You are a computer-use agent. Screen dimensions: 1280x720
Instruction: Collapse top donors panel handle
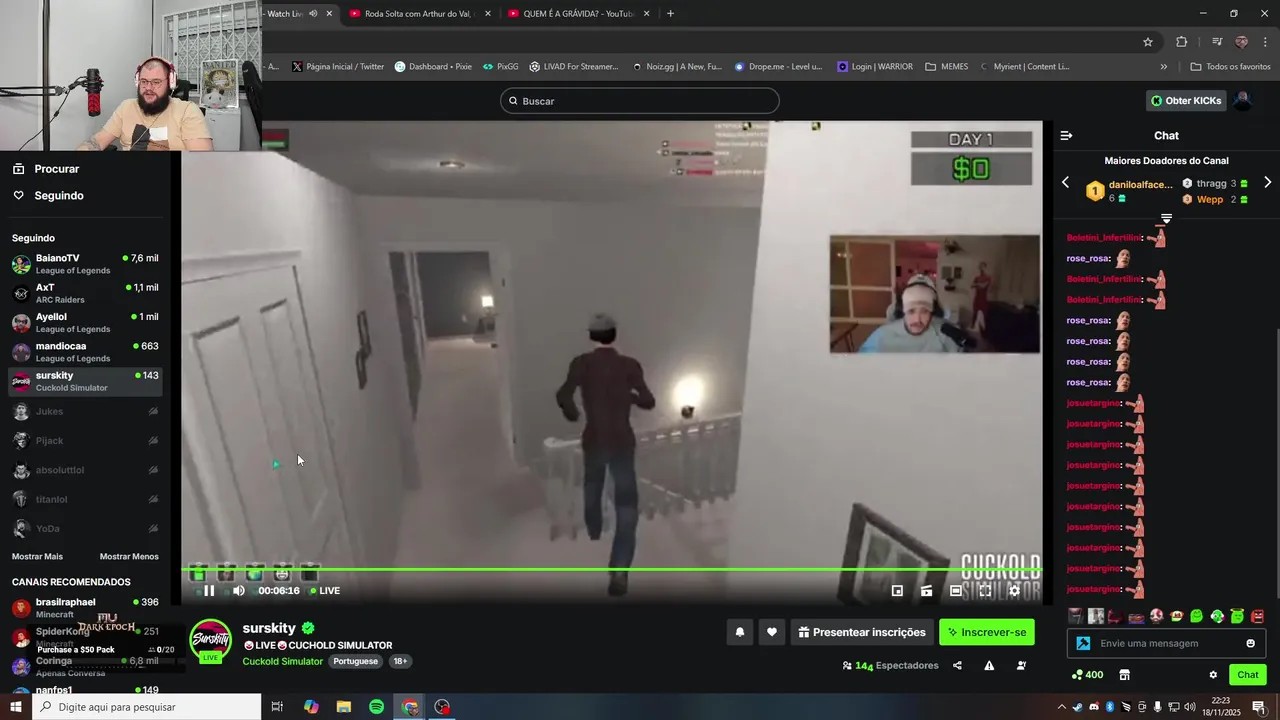point(1166,218)
